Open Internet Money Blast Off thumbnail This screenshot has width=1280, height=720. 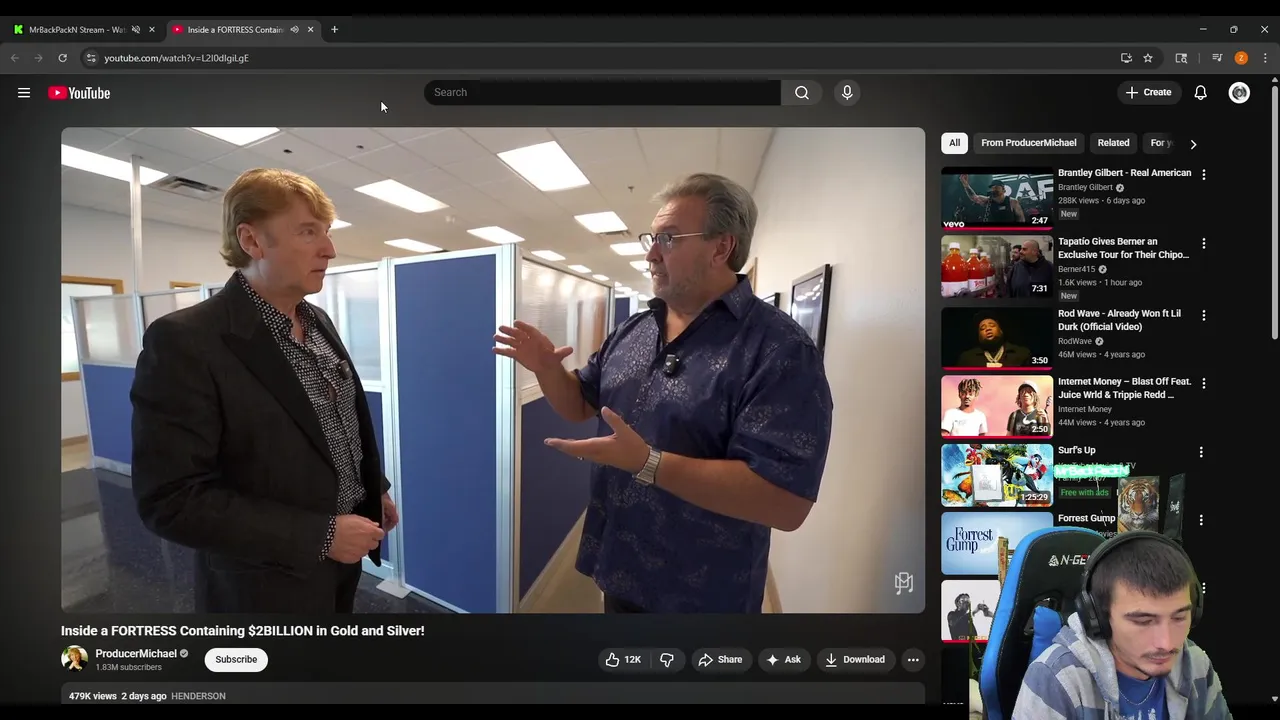click(x=997, y=406)
